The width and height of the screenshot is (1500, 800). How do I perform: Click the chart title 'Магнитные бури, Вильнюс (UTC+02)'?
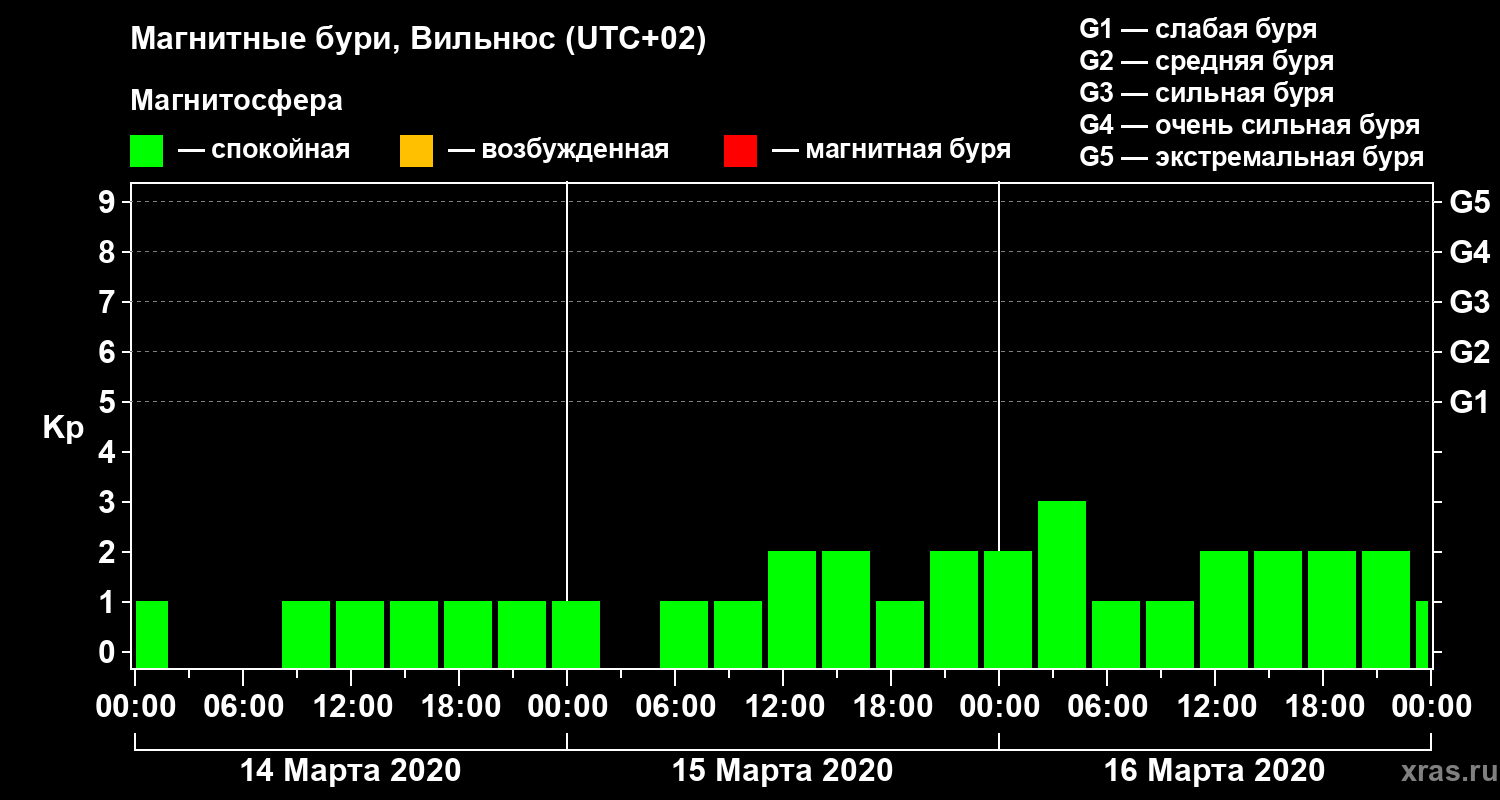tap(418, 41)
